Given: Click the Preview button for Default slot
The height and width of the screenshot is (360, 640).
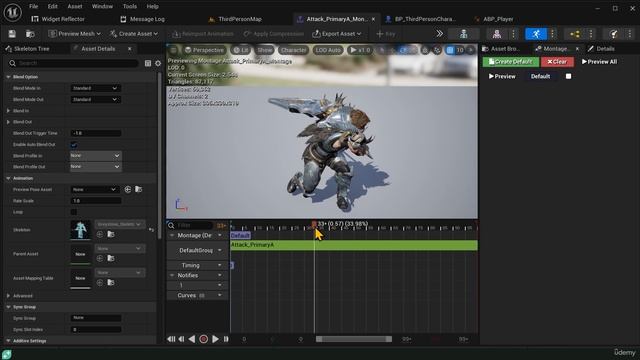Looking at the screenshot, I should pos(502,76).
